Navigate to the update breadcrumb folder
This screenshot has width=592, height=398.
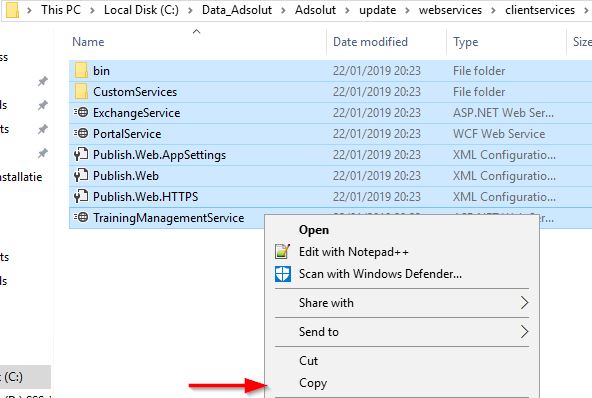pos(378,10)
